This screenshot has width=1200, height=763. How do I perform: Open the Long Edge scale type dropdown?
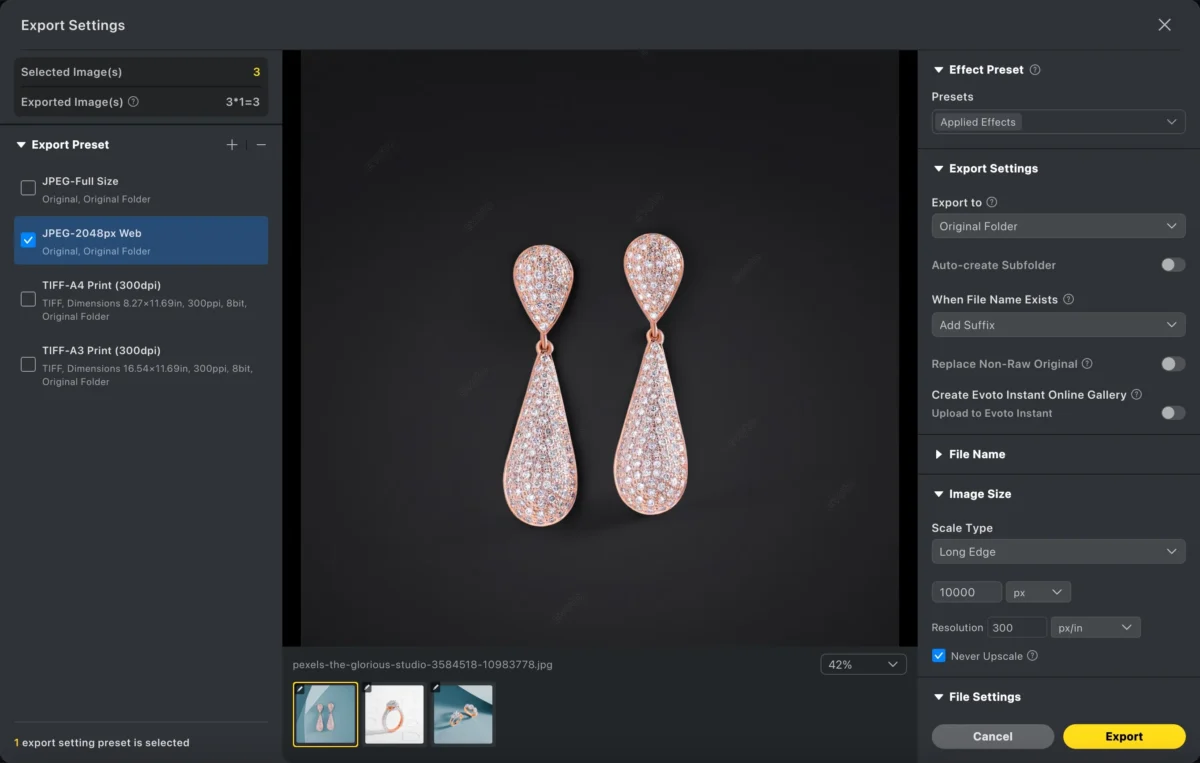point(1058,552)
